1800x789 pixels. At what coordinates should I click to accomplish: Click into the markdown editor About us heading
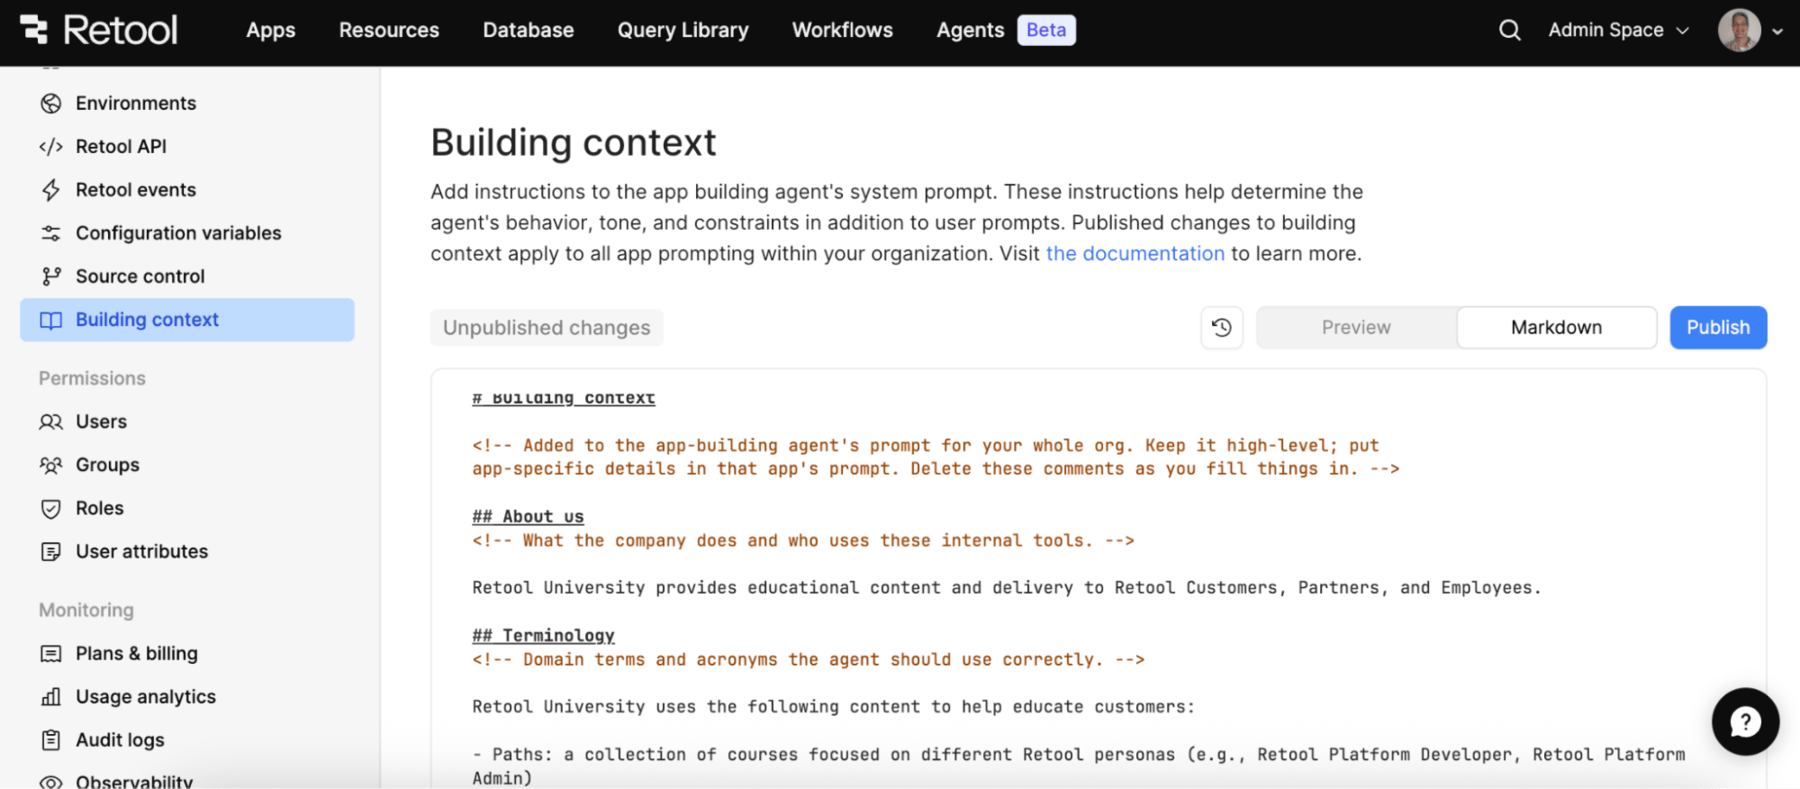(528, 517)
